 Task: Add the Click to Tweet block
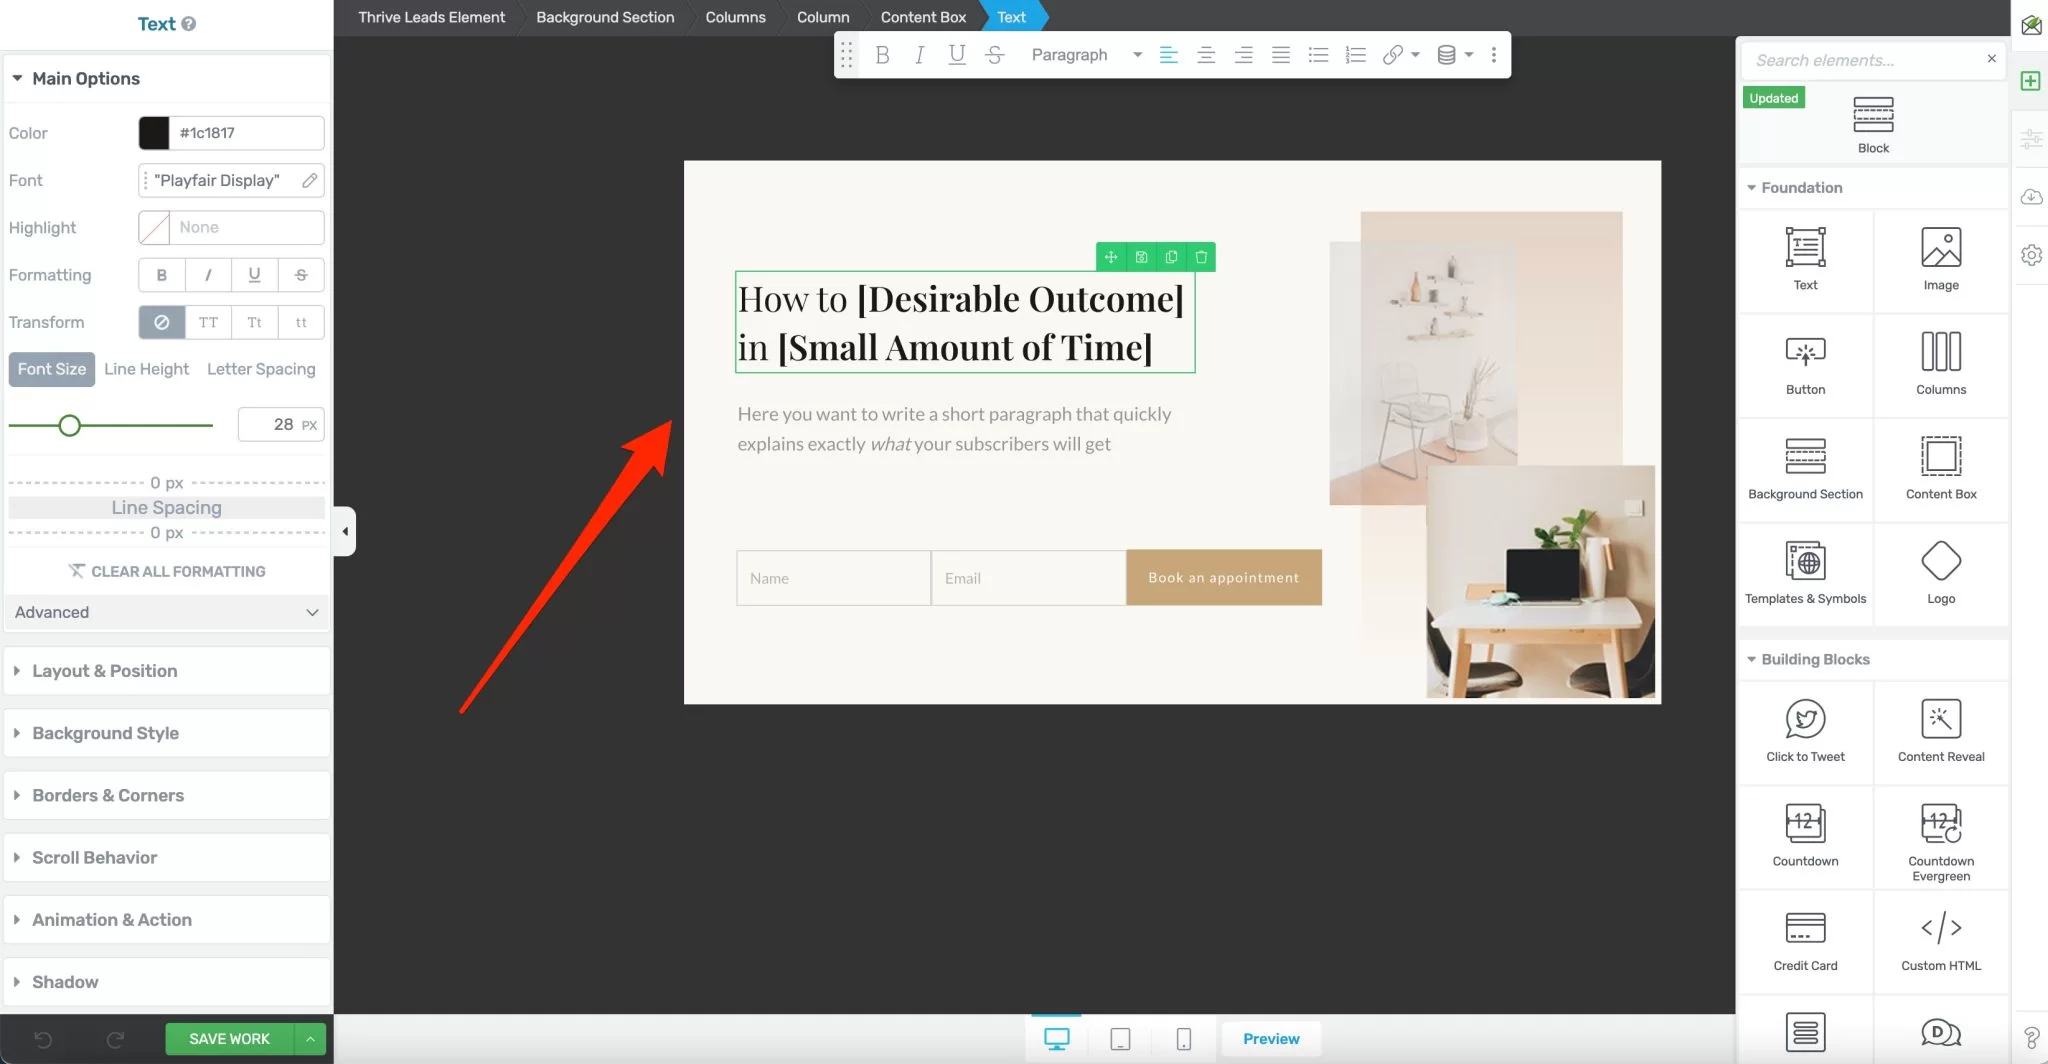pyautogui.click(x=1805, y=731)
